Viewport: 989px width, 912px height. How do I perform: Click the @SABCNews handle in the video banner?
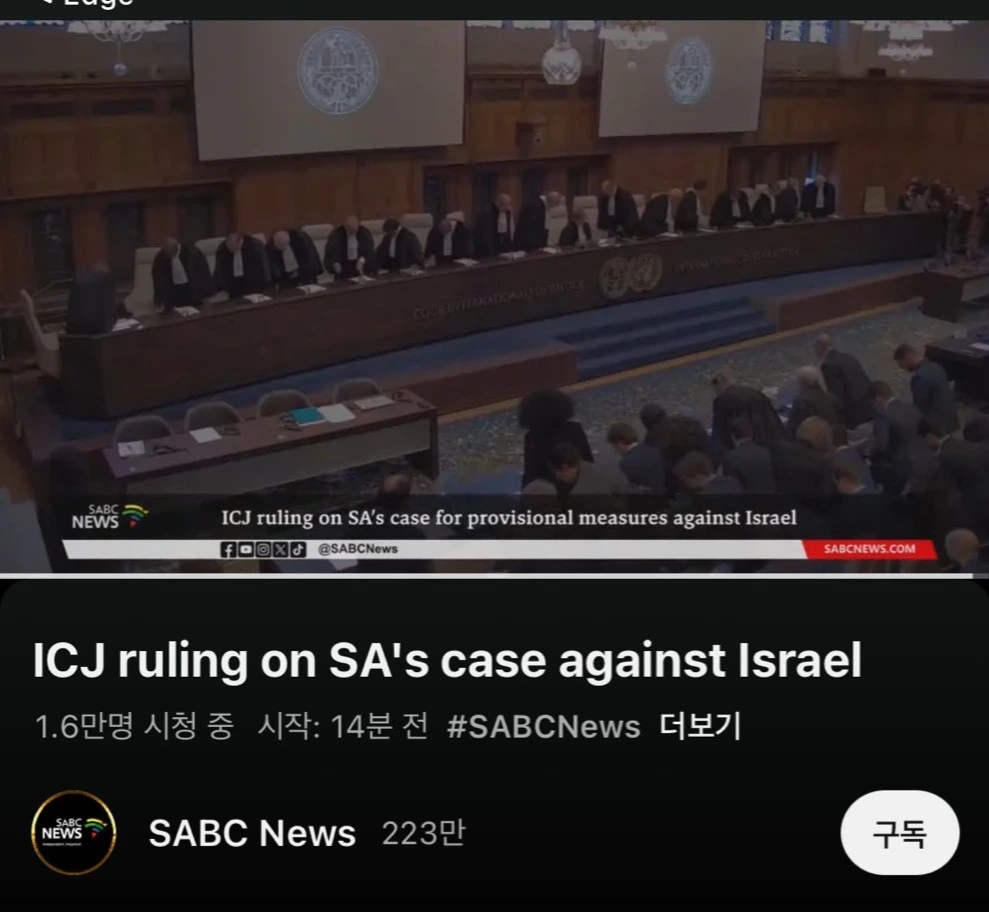pyautogui.click(x=358, y=549)
